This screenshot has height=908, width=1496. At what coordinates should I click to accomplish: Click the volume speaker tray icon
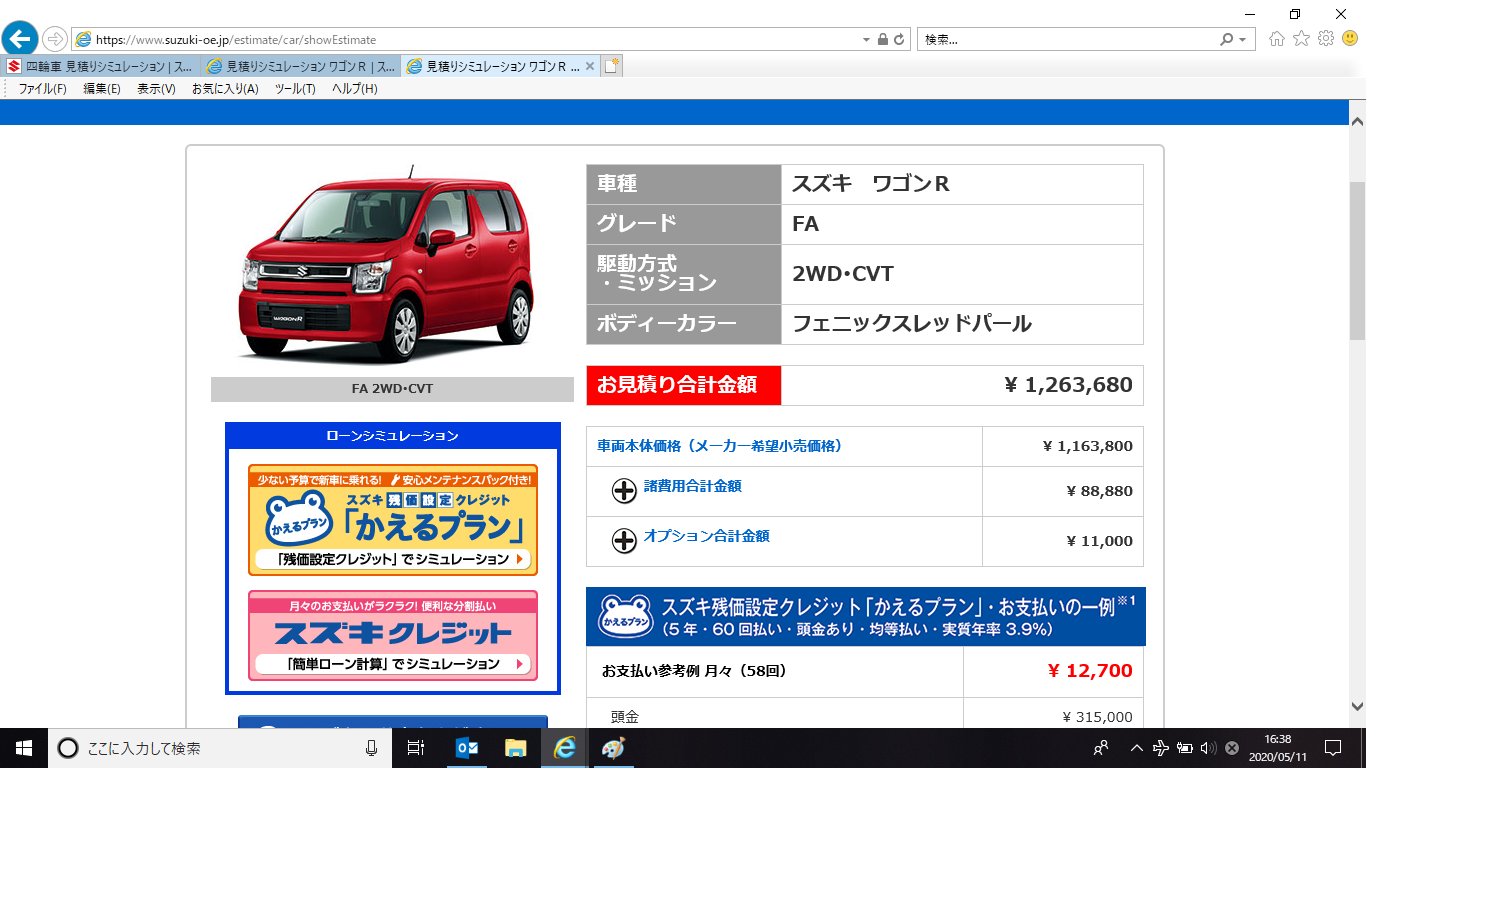coord(1208,748)
